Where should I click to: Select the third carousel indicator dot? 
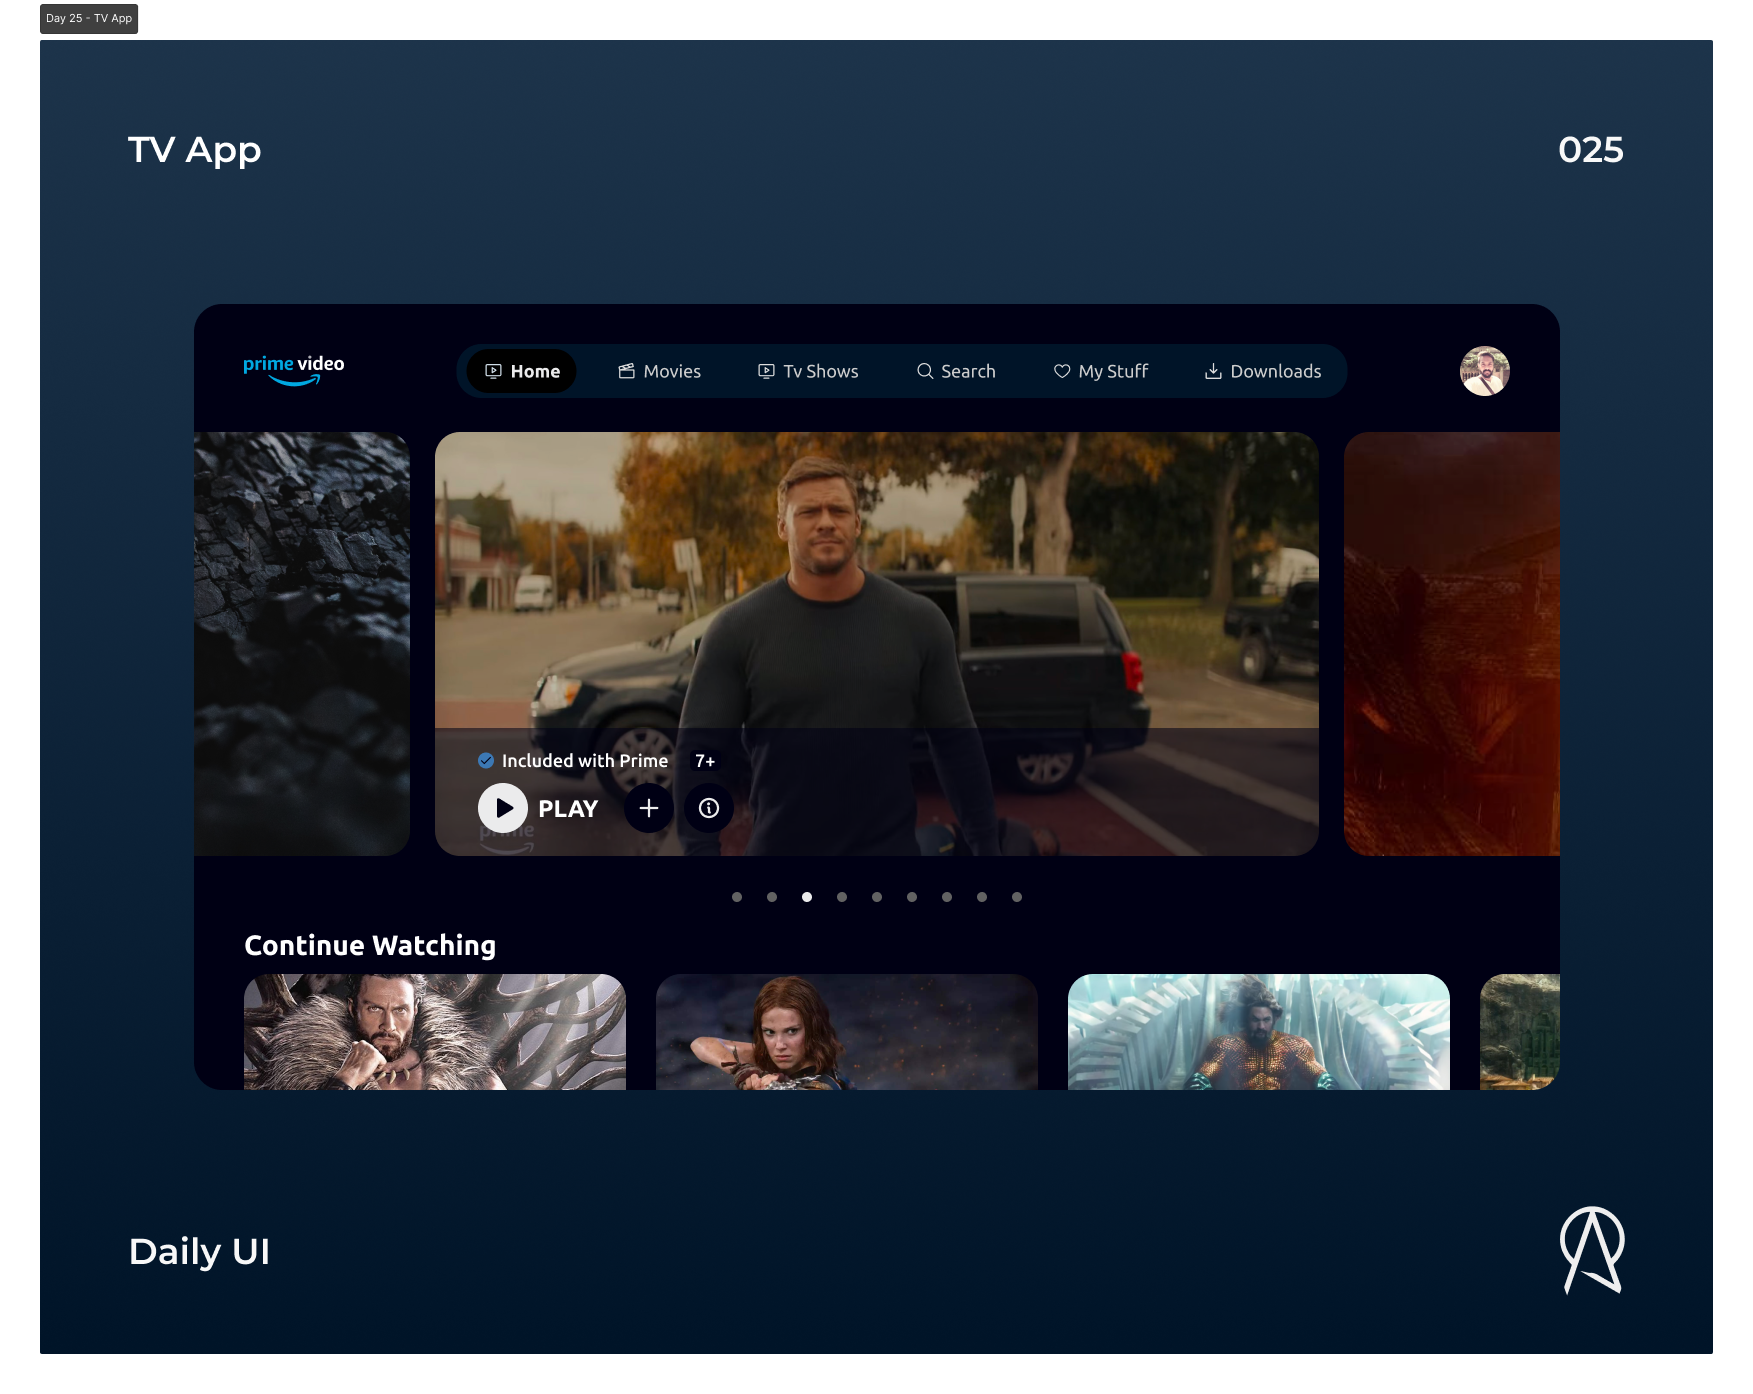807,897
